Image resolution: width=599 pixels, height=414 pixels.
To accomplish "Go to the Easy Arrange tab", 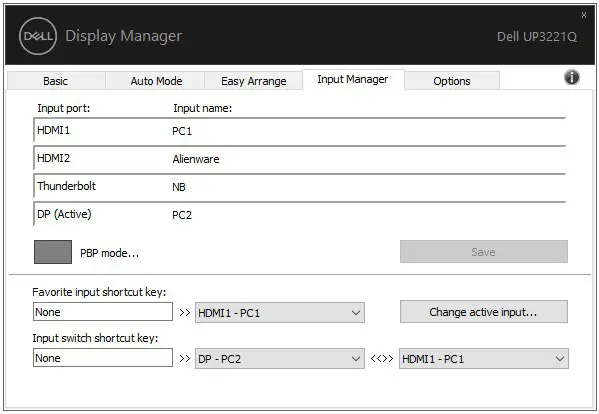I will 254,81.
